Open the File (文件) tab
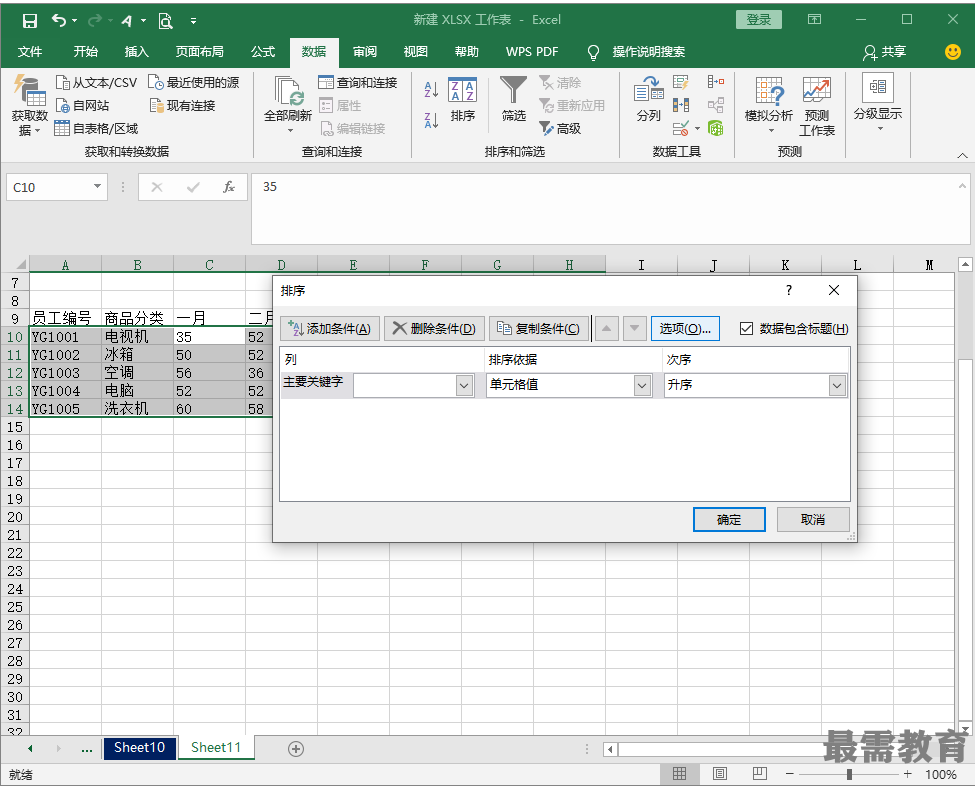Screen dimensions: 975x786 (x=30, y=52)
